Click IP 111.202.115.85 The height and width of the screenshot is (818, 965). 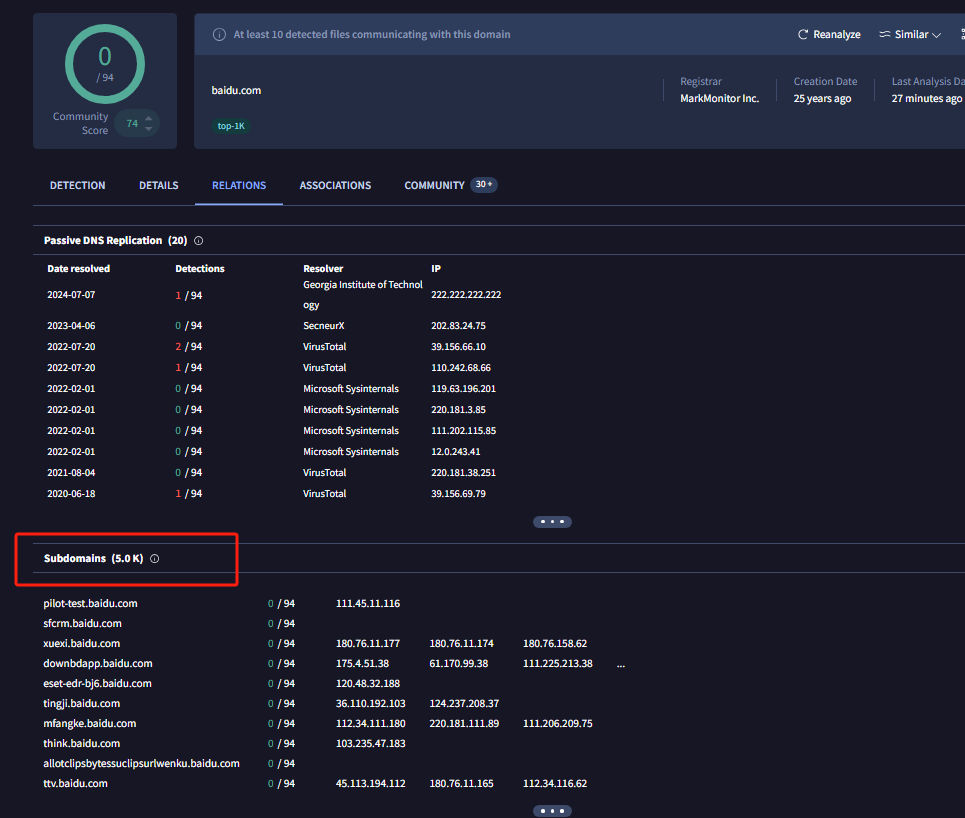pos(463,430)
